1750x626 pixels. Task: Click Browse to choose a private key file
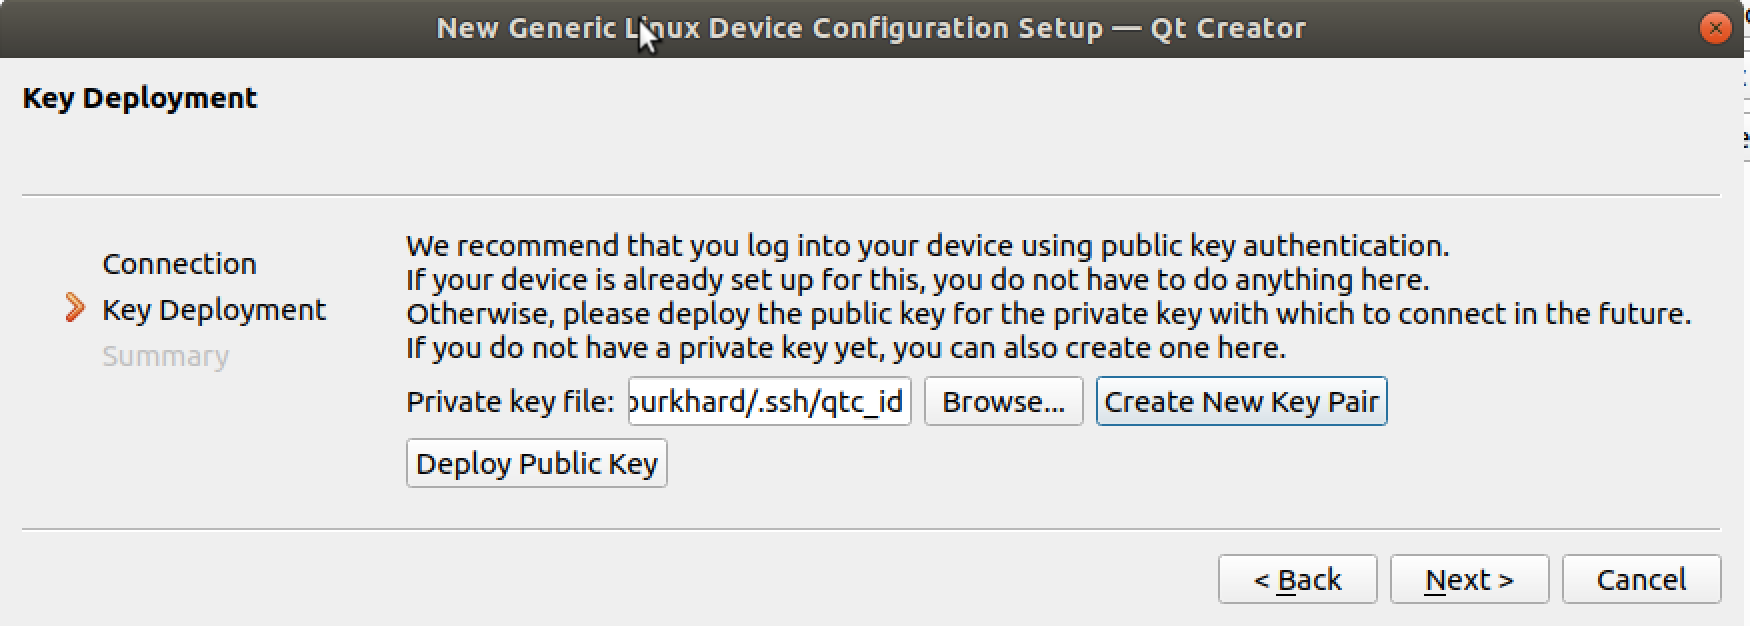(1003, 402)
